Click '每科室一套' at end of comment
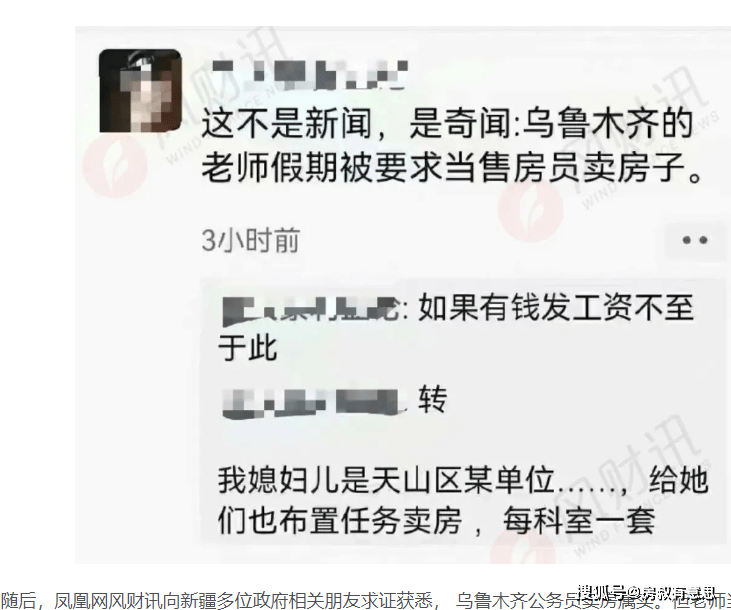This screenshot has height=610, width=731. (x=579, y=521)
